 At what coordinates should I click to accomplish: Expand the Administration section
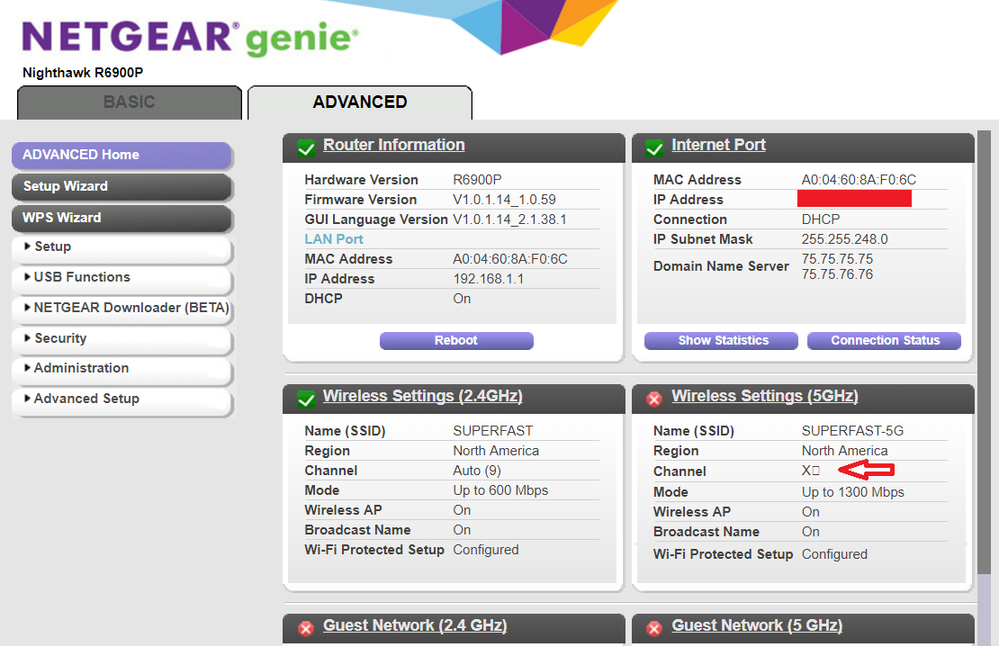(121, 368)
